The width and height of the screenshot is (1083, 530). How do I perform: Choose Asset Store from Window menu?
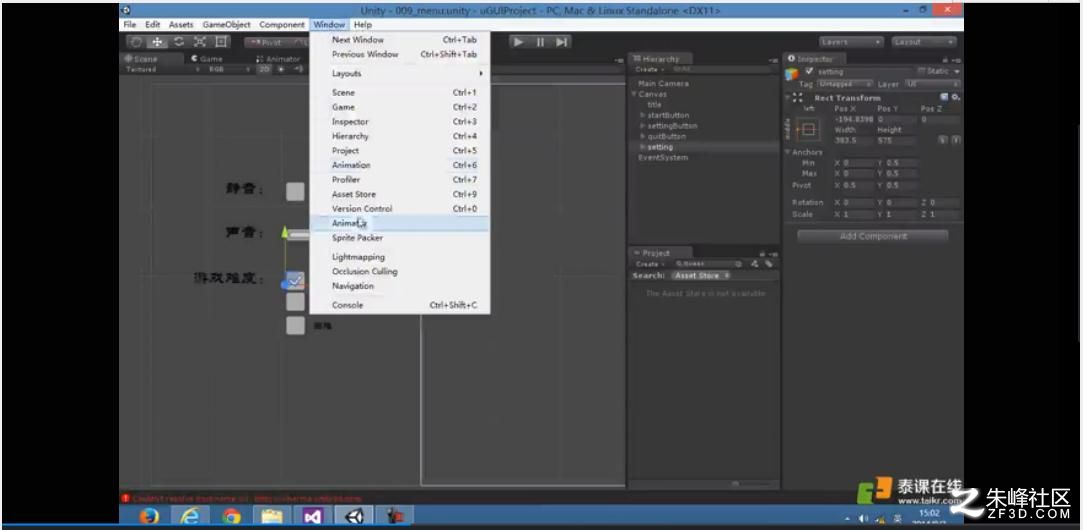[x=400, y=194]
